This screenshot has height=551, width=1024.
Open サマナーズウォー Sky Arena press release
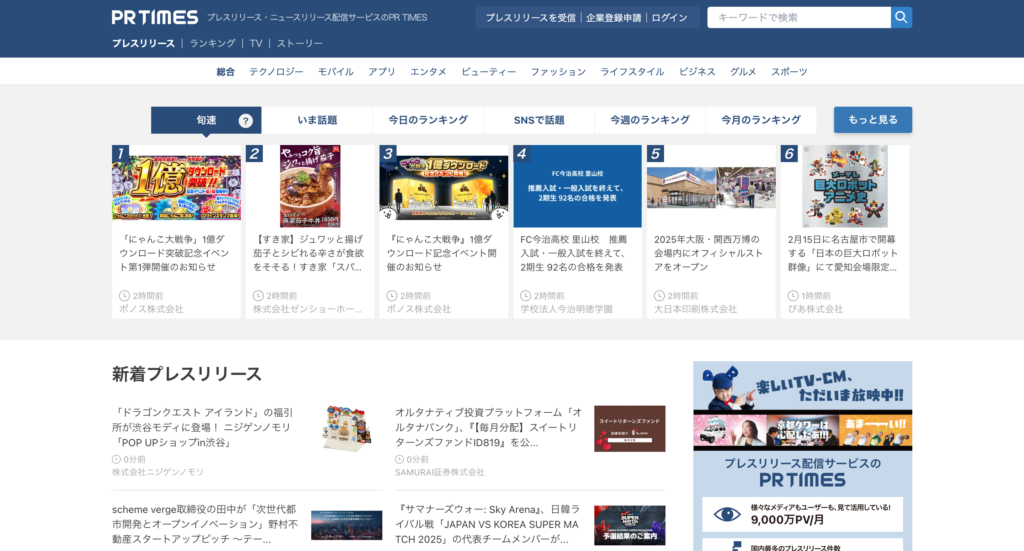487,524
